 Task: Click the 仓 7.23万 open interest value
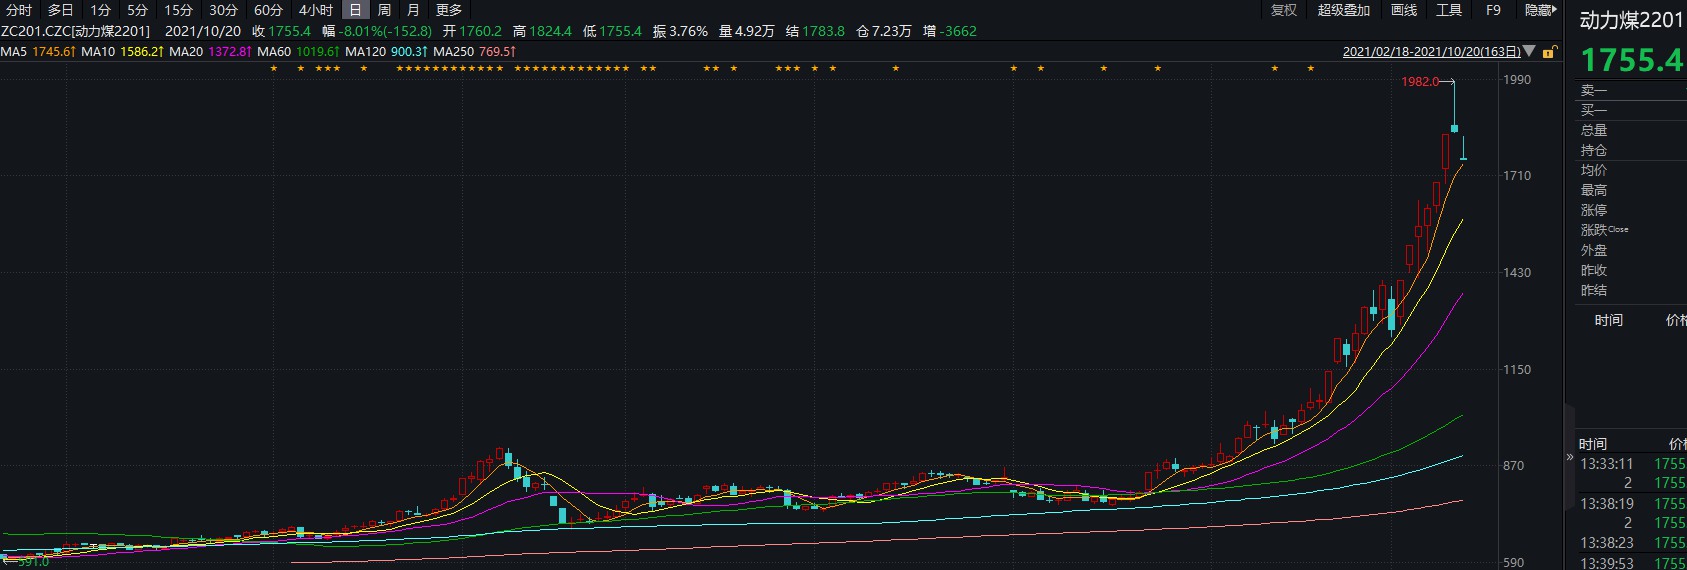pos(884,31)
